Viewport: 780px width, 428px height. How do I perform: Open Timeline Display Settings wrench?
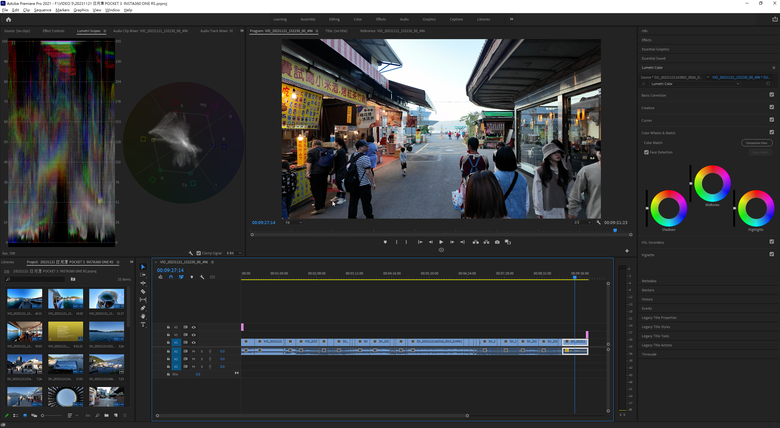coord(202,277)
